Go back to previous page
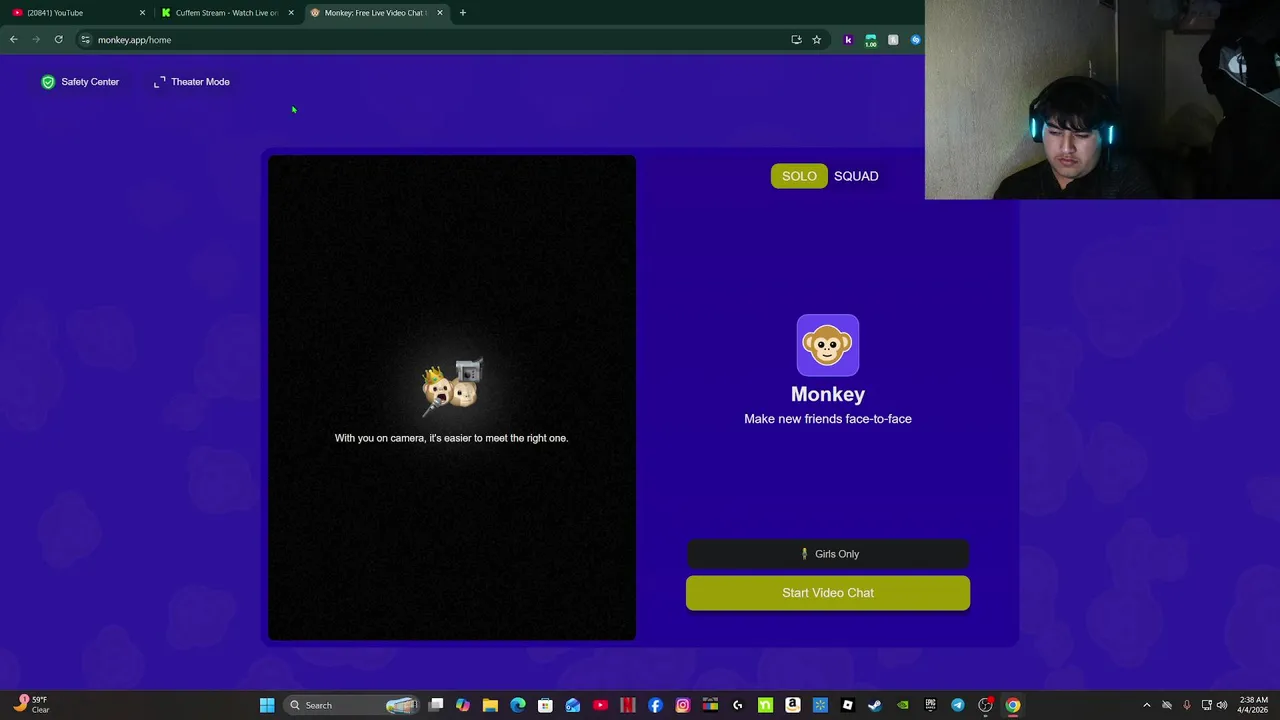Screen dimensions: 1280x720 (14, 40)
